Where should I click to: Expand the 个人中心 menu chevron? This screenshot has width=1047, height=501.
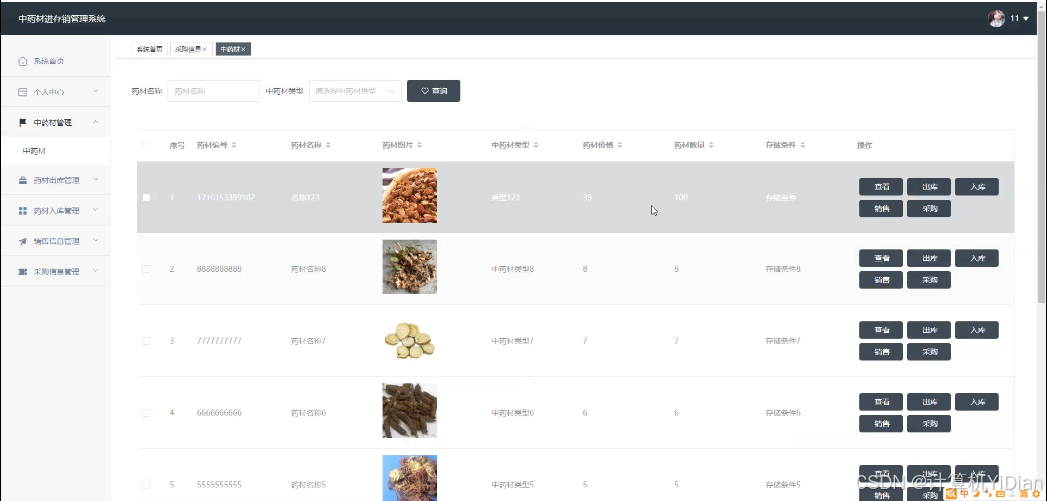click(x=95, y=91)
